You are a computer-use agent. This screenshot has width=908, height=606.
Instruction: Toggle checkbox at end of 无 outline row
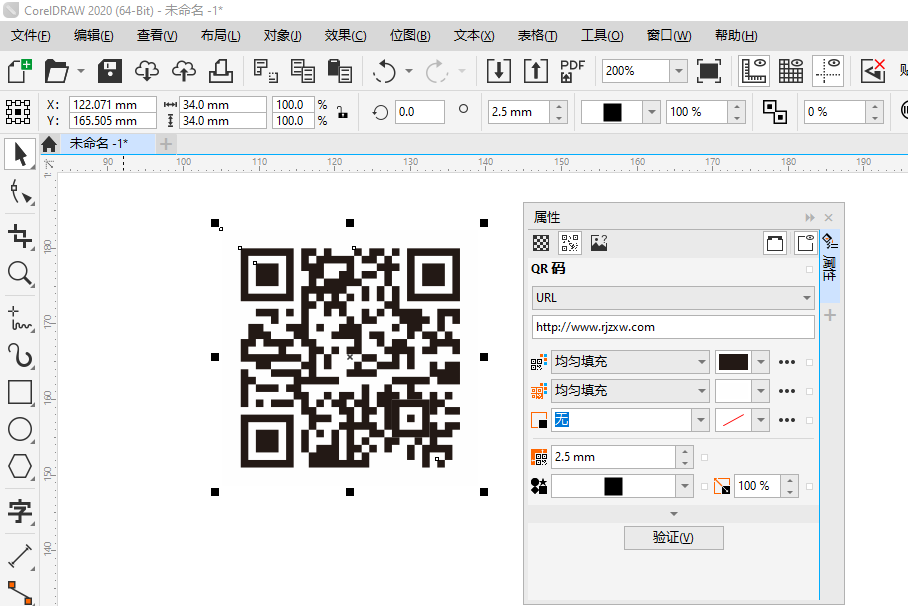point(810,420)
